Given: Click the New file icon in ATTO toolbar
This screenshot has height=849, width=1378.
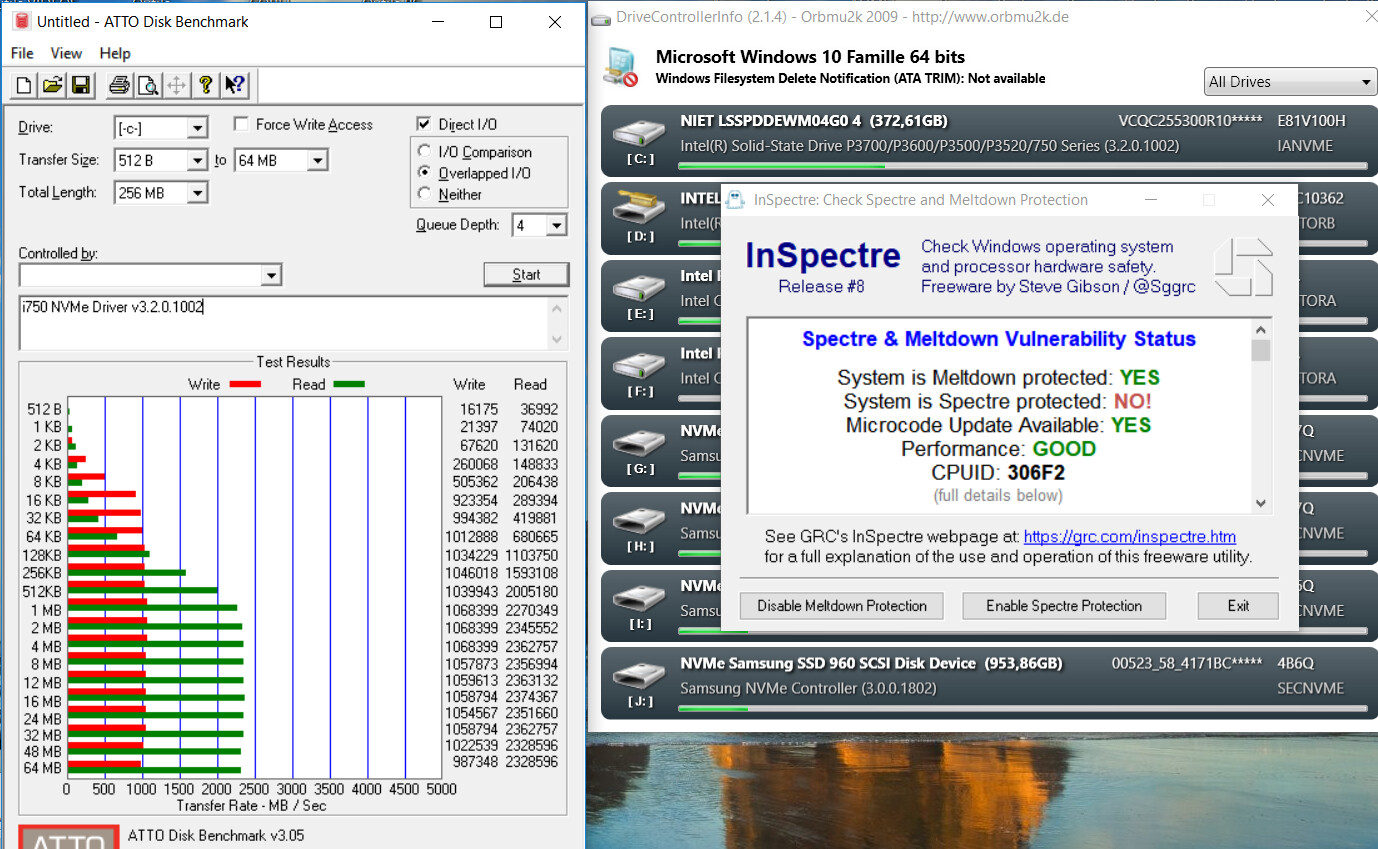Looking at the screenshot, I should (x=25, y=85).
